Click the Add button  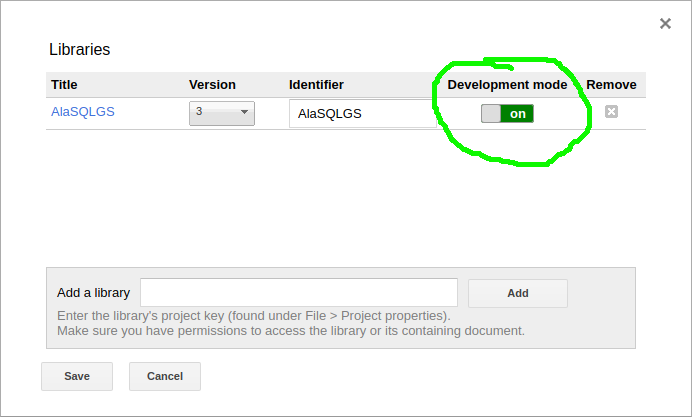coord(518,293)
